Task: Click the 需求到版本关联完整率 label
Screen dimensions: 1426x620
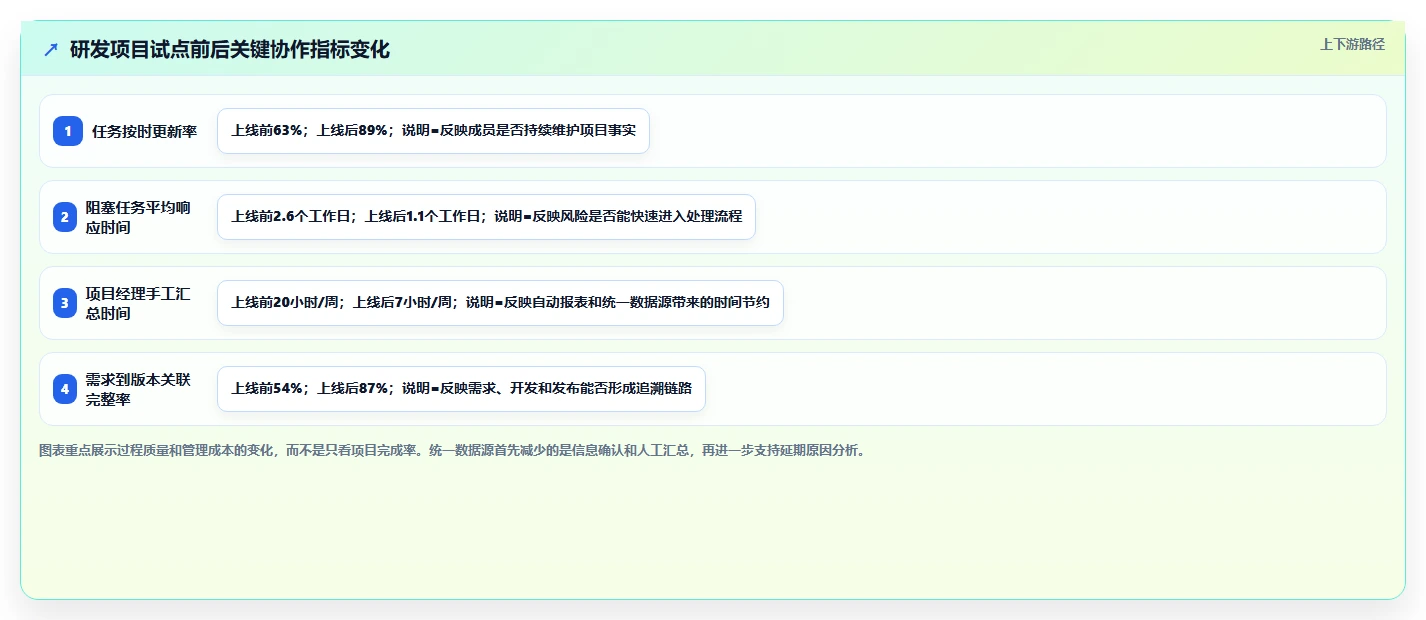Action: [138, 389]
